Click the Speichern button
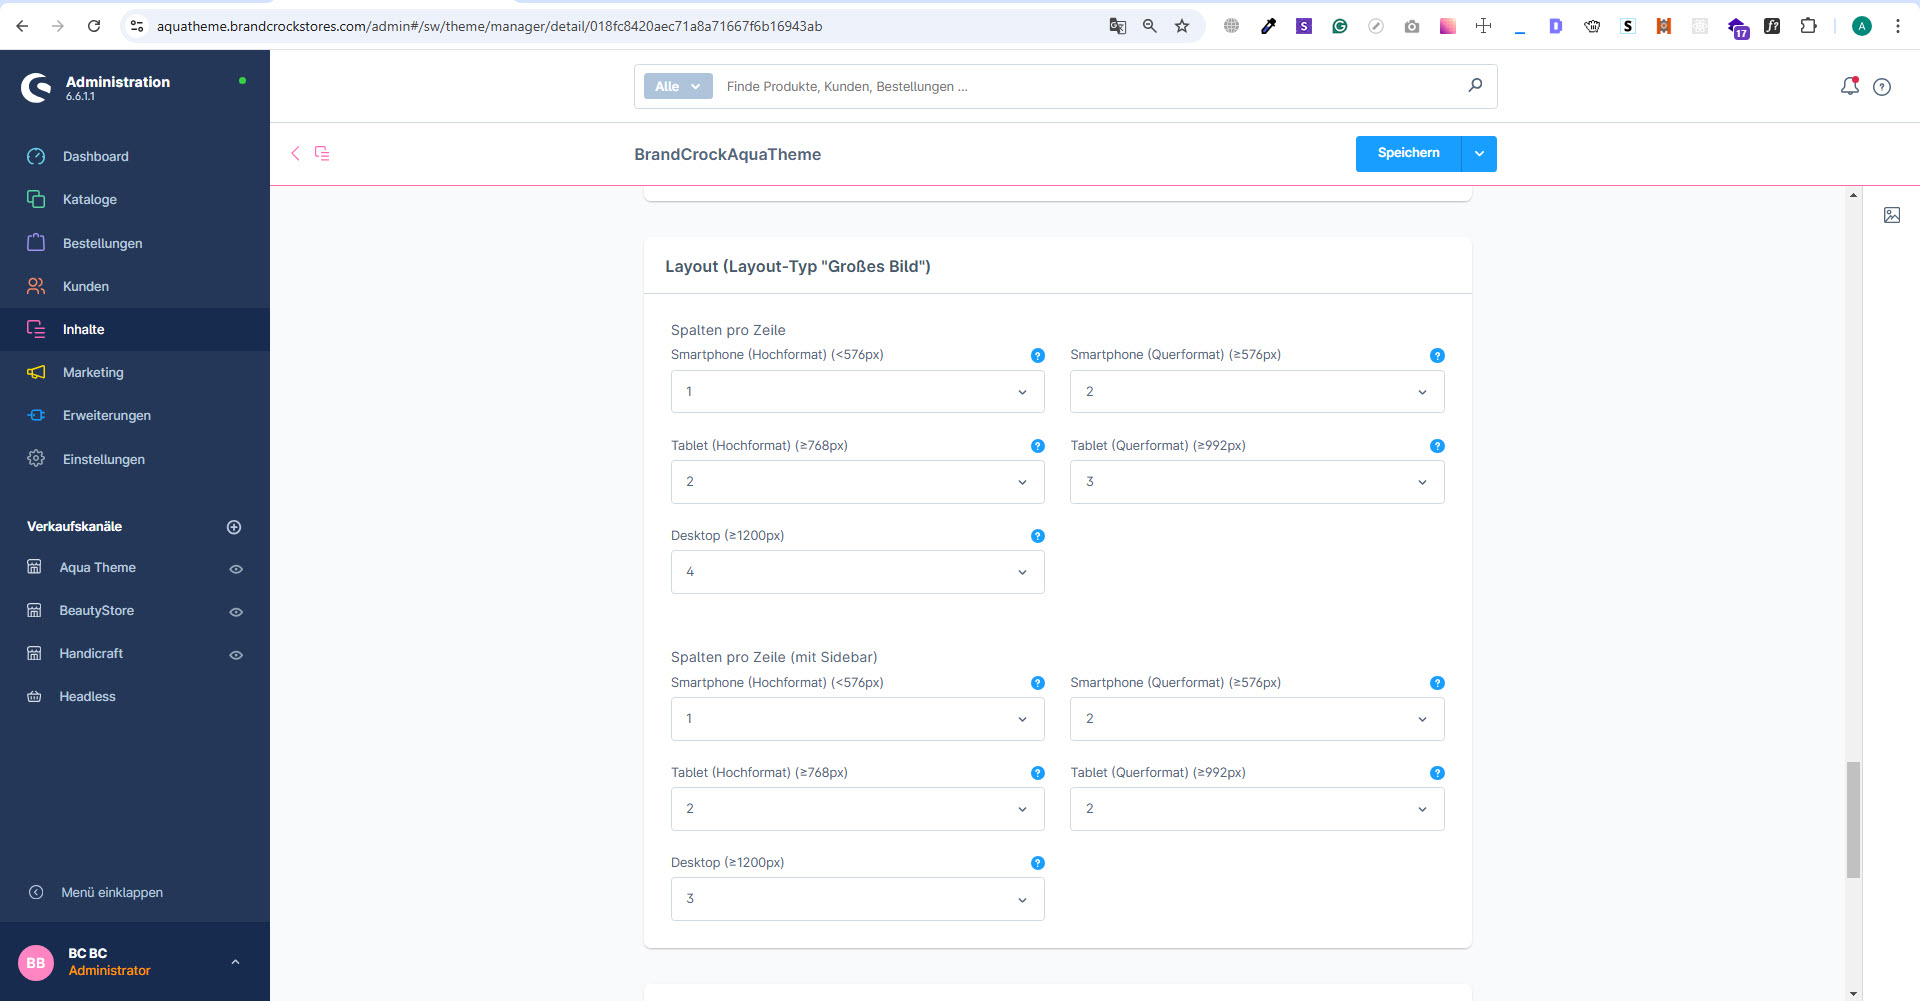This screenshot has width=1920, height=1001. coord(1408,154)
